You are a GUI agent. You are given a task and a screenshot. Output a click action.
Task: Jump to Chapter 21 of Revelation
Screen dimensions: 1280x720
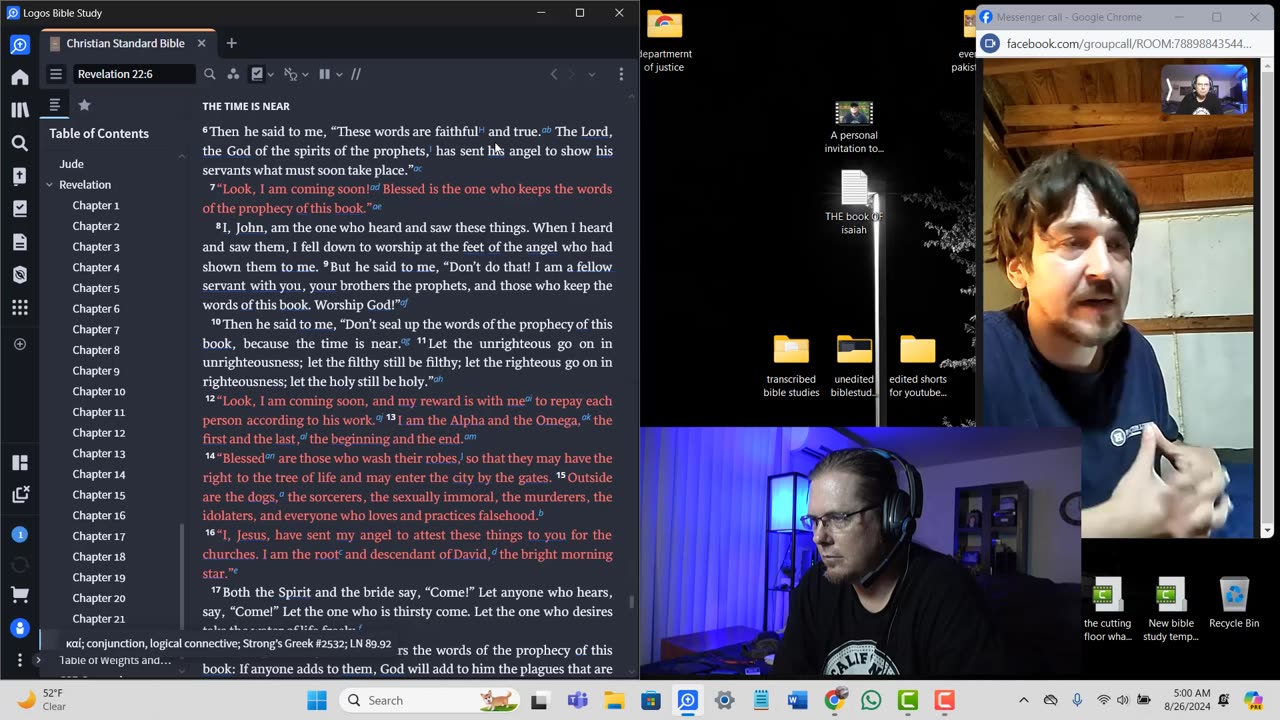99,619
